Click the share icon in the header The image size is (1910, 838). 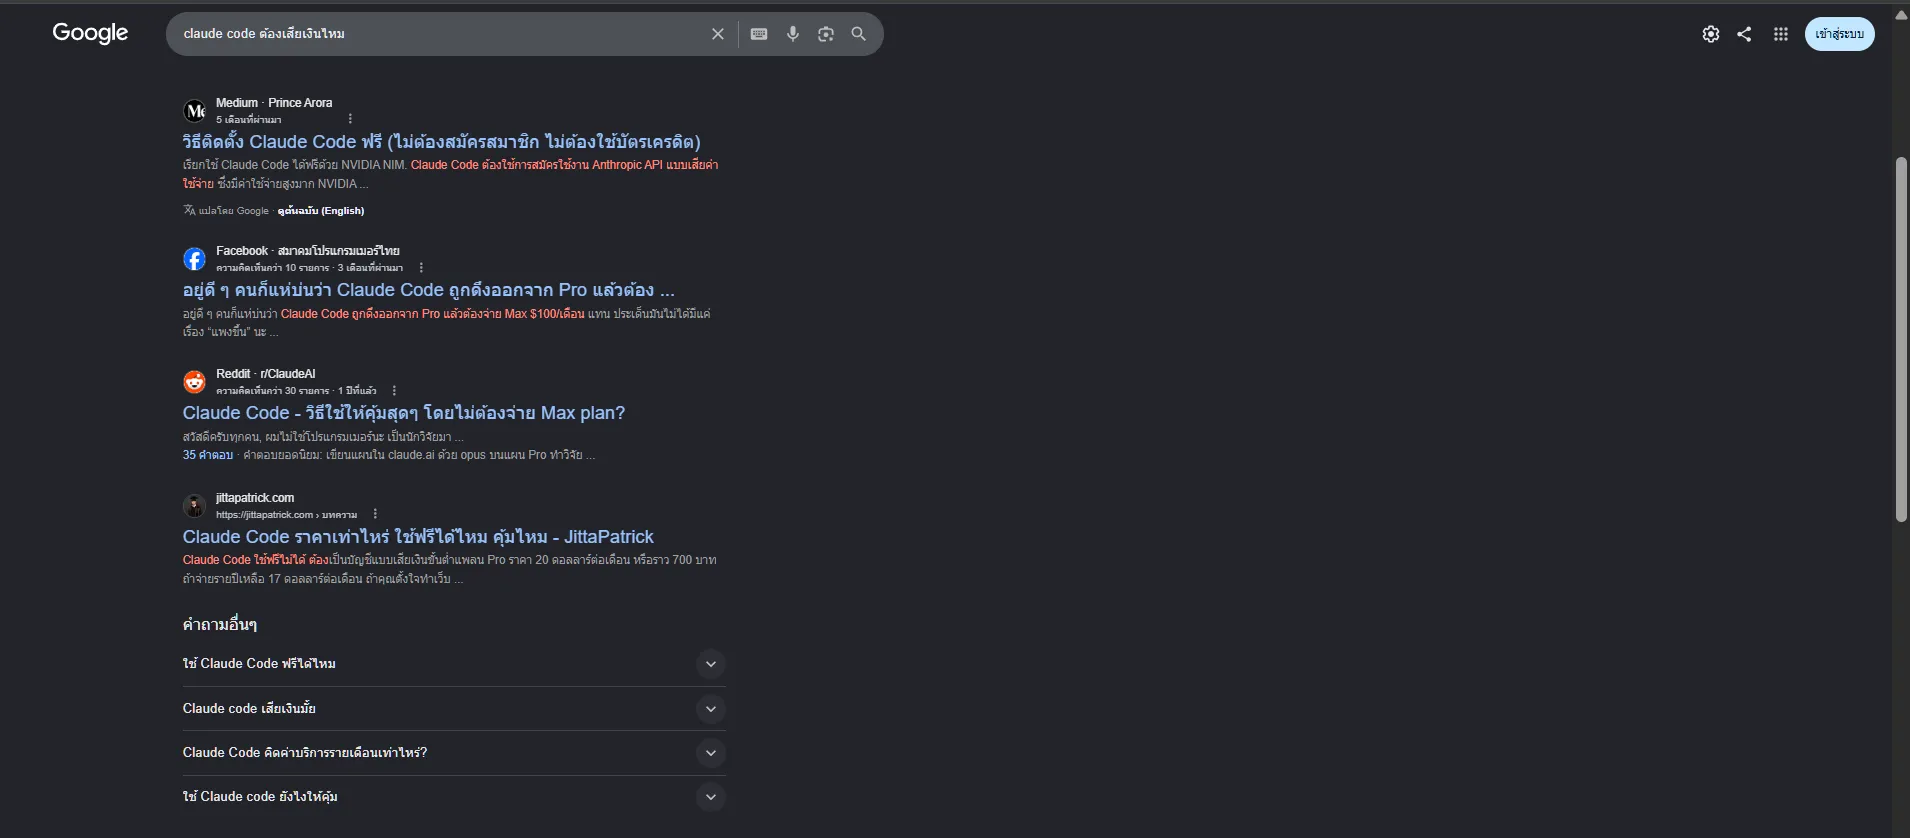[x=1744, y=34]
